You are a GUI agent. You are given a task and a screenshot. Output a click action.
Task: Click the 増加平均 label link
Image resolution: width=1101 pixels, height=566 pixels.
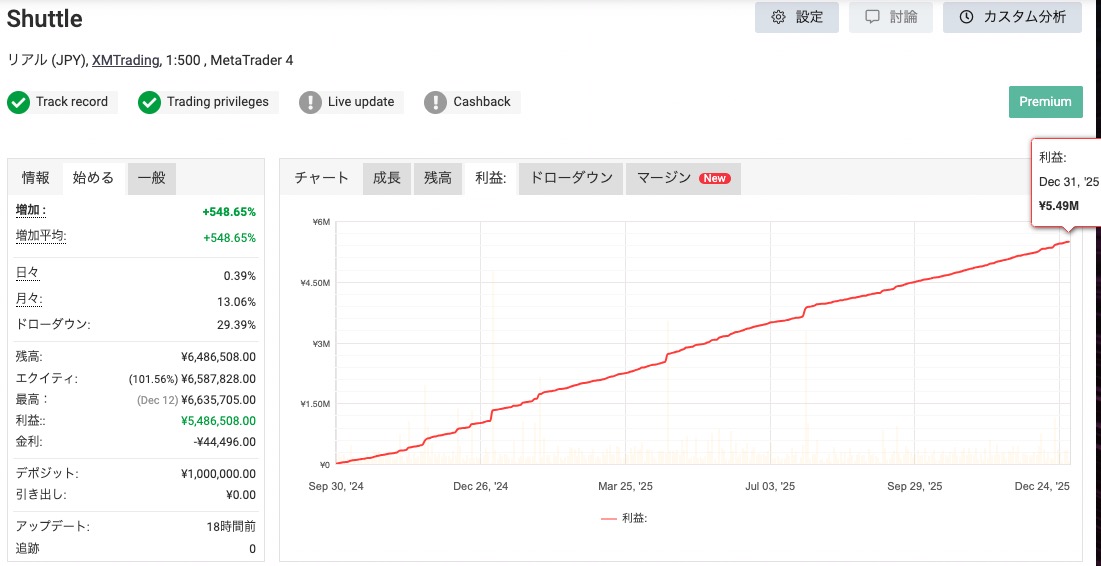coord(41,236)
